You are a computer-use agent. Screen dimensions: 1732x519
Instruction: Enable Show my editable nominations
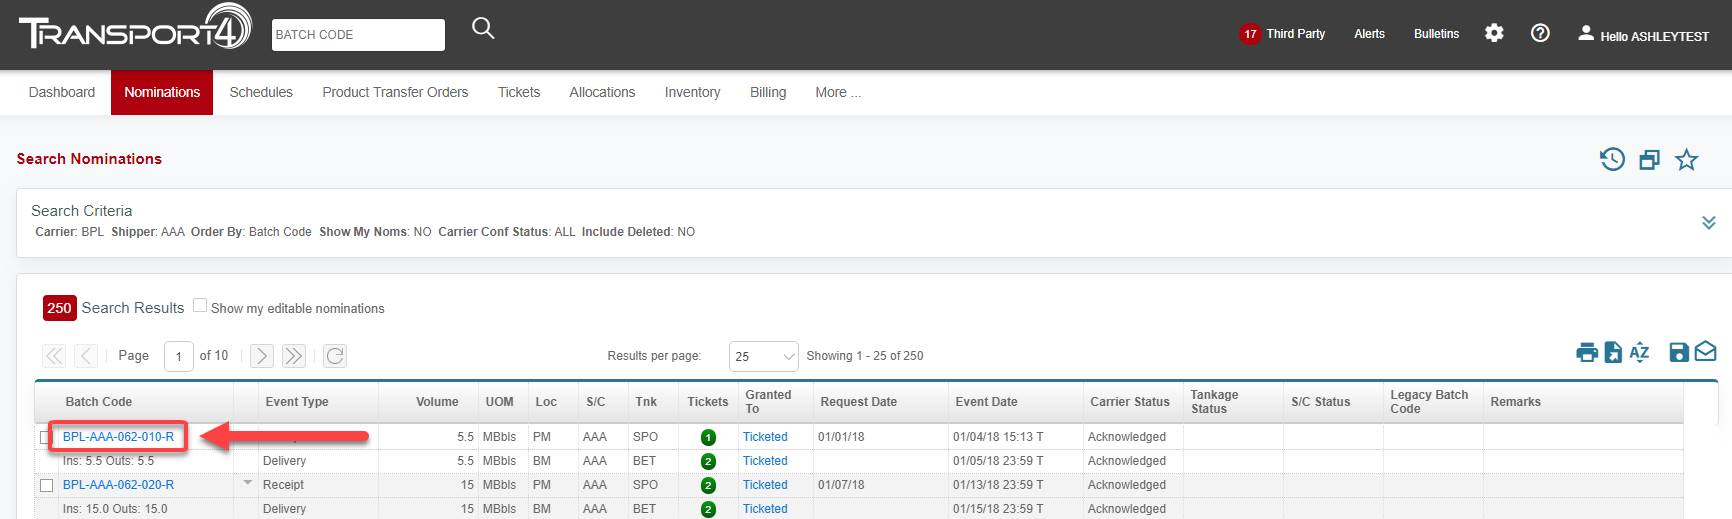point(200,306)
